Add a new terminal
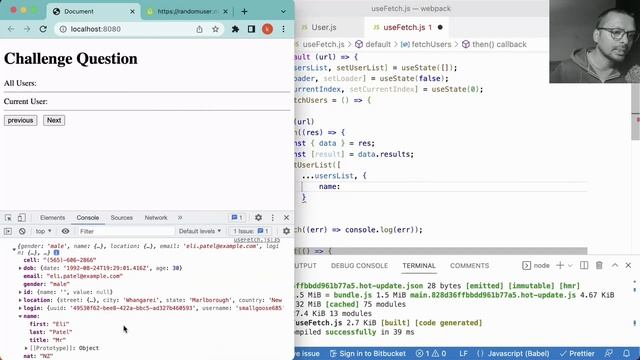 point(560,265)
